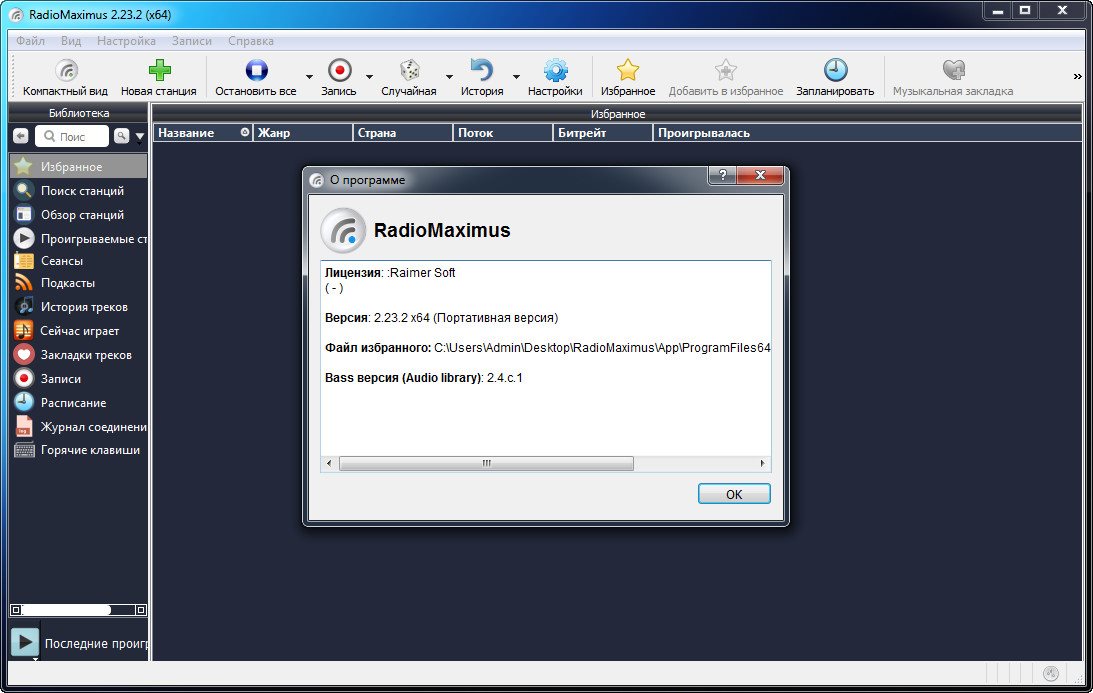Viewport: 1093px width, 693px height.
Task: Open Горячие клавиши in sidebar
Action: click(79, 450)
